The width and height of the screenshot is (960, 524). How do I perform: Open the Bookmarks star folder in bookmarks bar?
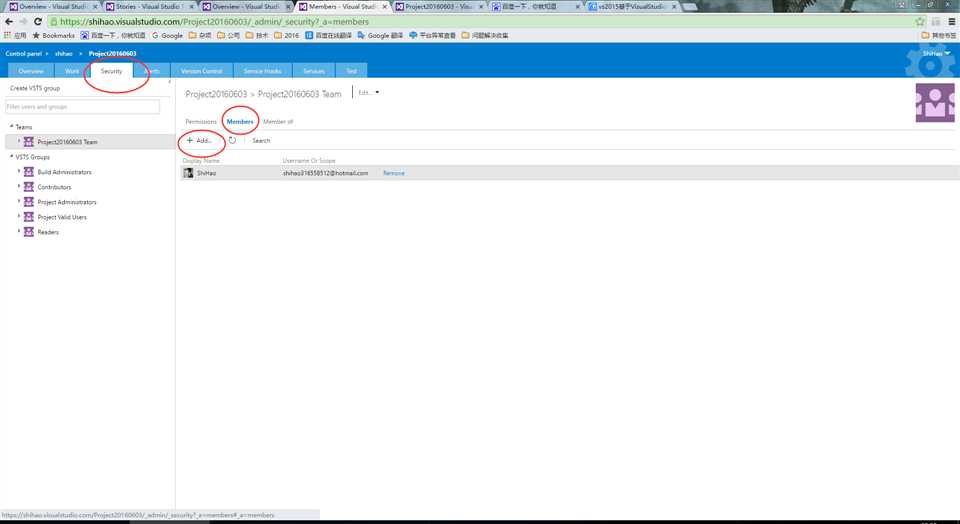[53, 36]
